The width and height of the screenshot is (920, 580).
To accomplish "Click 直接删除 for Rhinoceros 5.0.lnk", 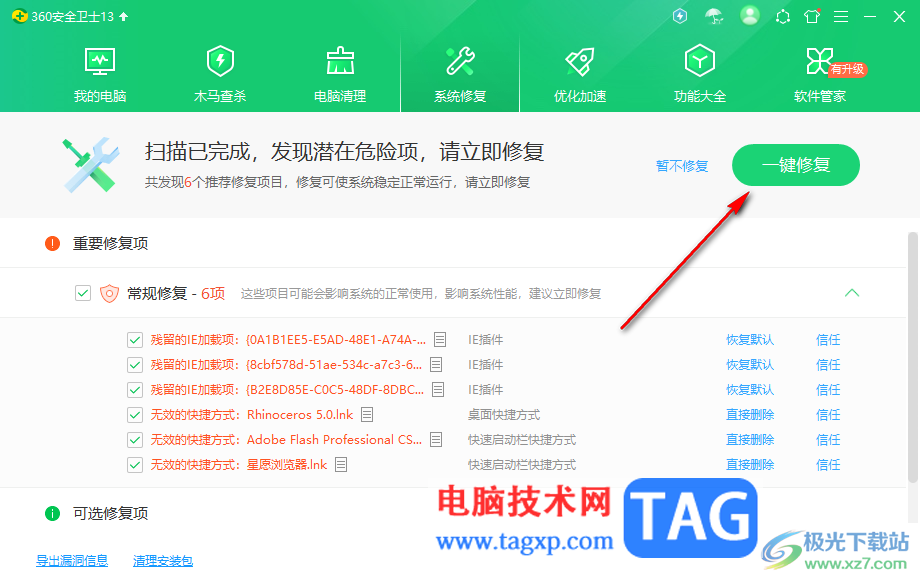I will (x=750, y=415).
